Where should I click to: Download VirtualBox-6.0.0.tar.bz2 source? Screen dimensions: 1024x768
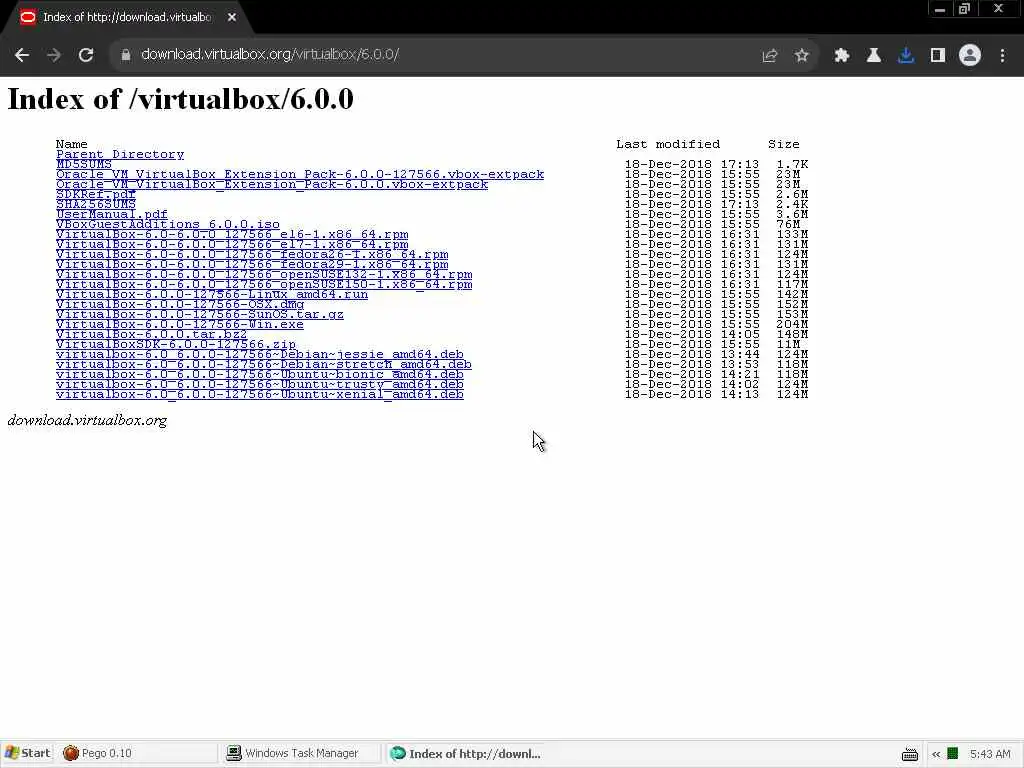[152, 334]
